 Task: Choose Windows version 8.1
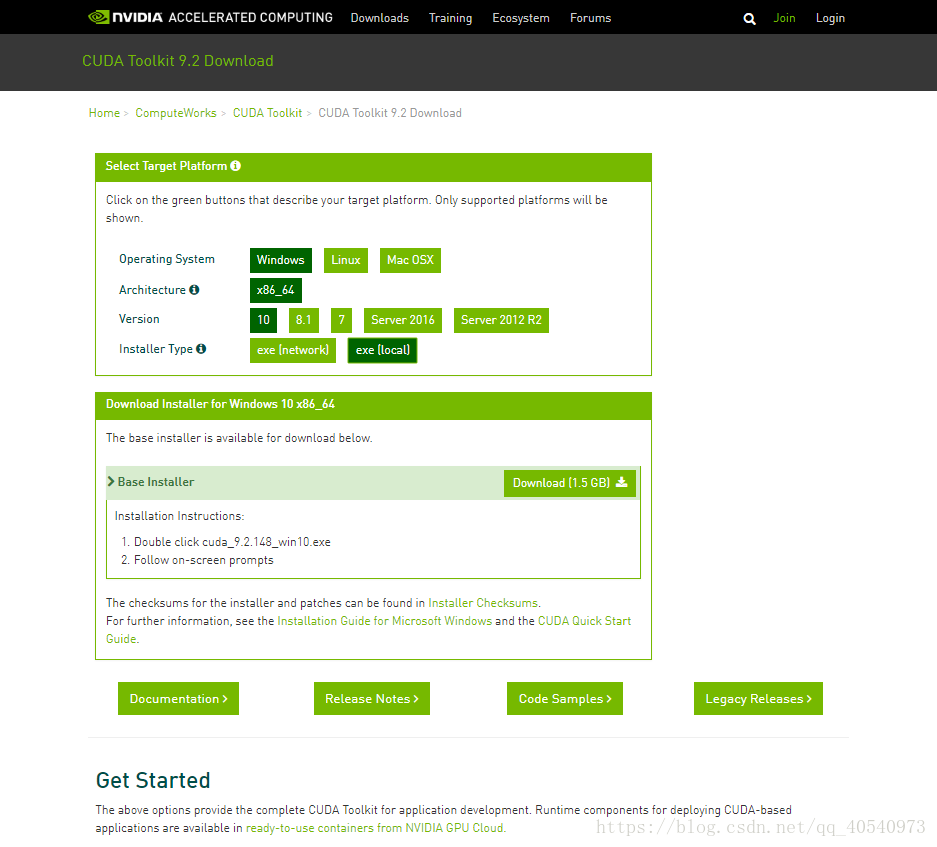pos(304,320)
